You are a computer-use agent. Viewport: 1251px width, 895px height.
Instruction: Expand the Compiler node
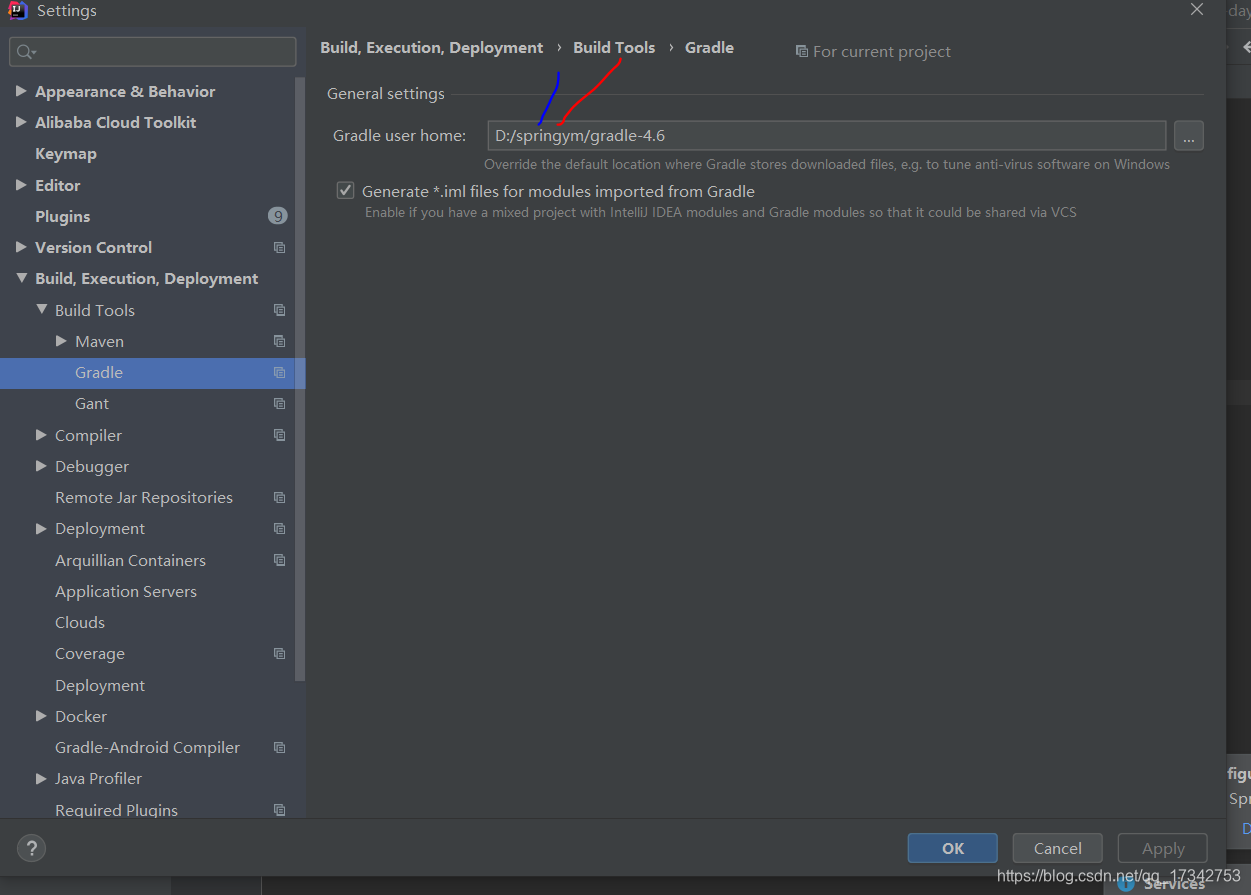41,435
